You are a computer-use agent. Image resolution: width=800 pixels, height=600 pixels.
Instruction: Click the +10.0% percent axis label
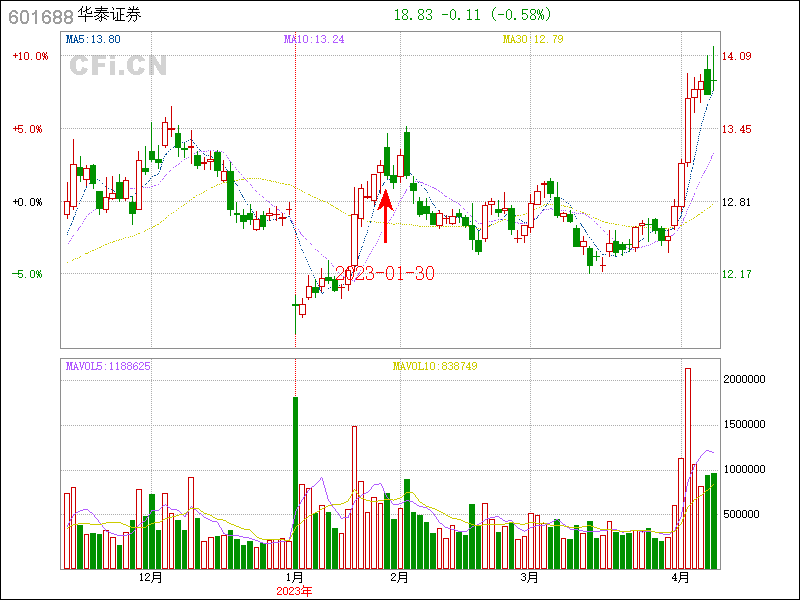(30, 56)
